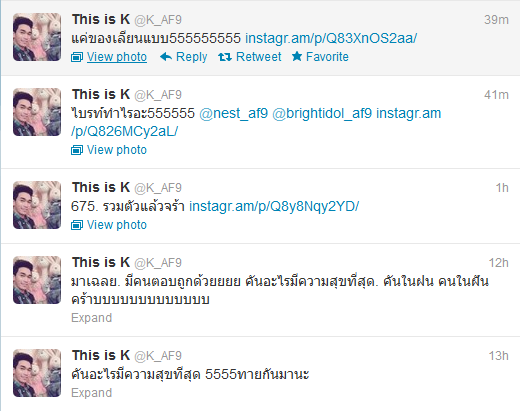Expand the 13h tweet
Screen dimensions: 520x411
pos(92,393)
